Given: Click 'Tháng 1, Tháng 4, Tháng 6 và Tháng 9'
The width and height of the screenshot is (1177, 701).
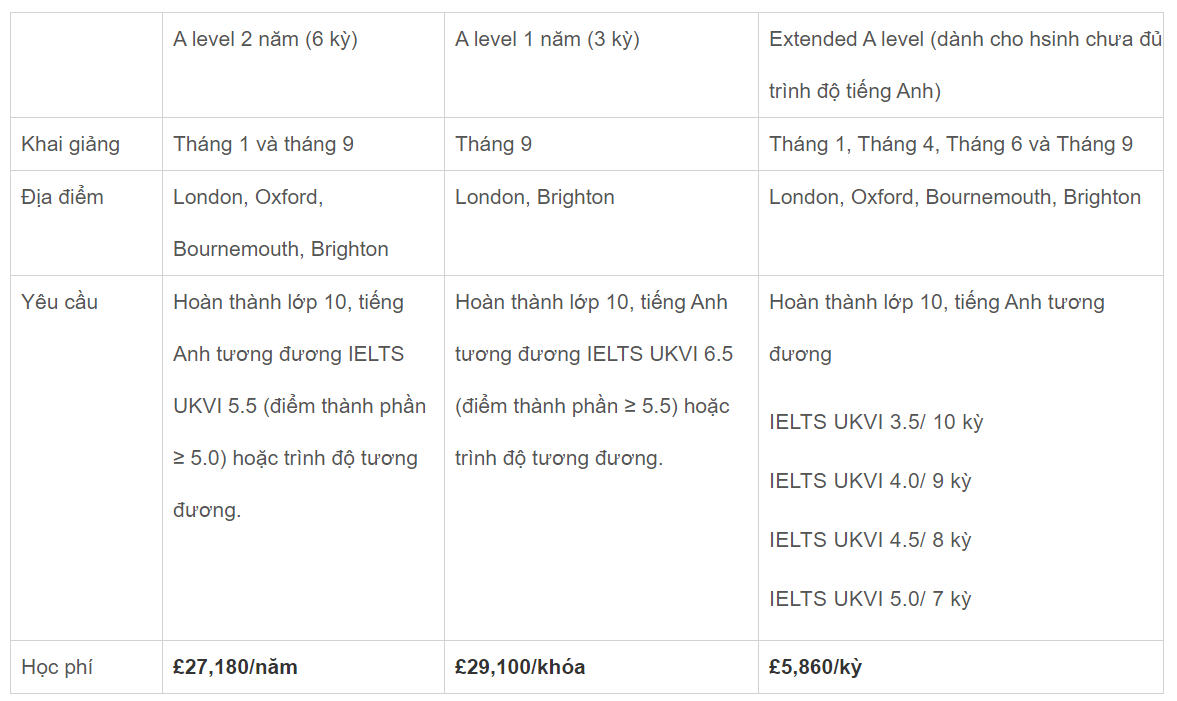Looking at the screenshot, I should [x=951, y=144].
